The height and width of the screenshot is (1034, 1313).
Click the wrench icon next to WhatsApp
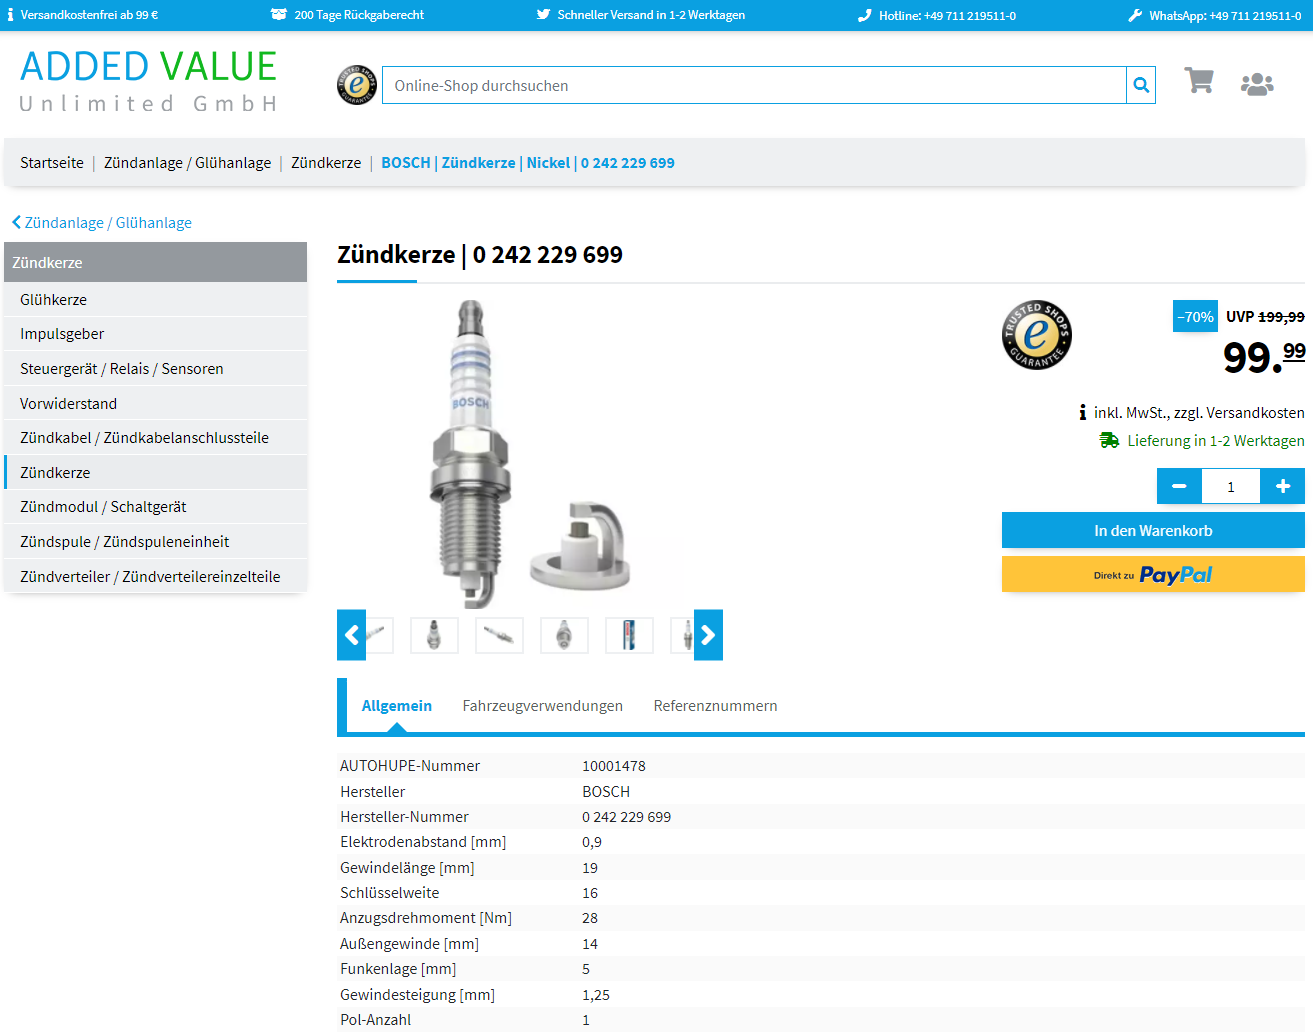[x=1135, y=15]
